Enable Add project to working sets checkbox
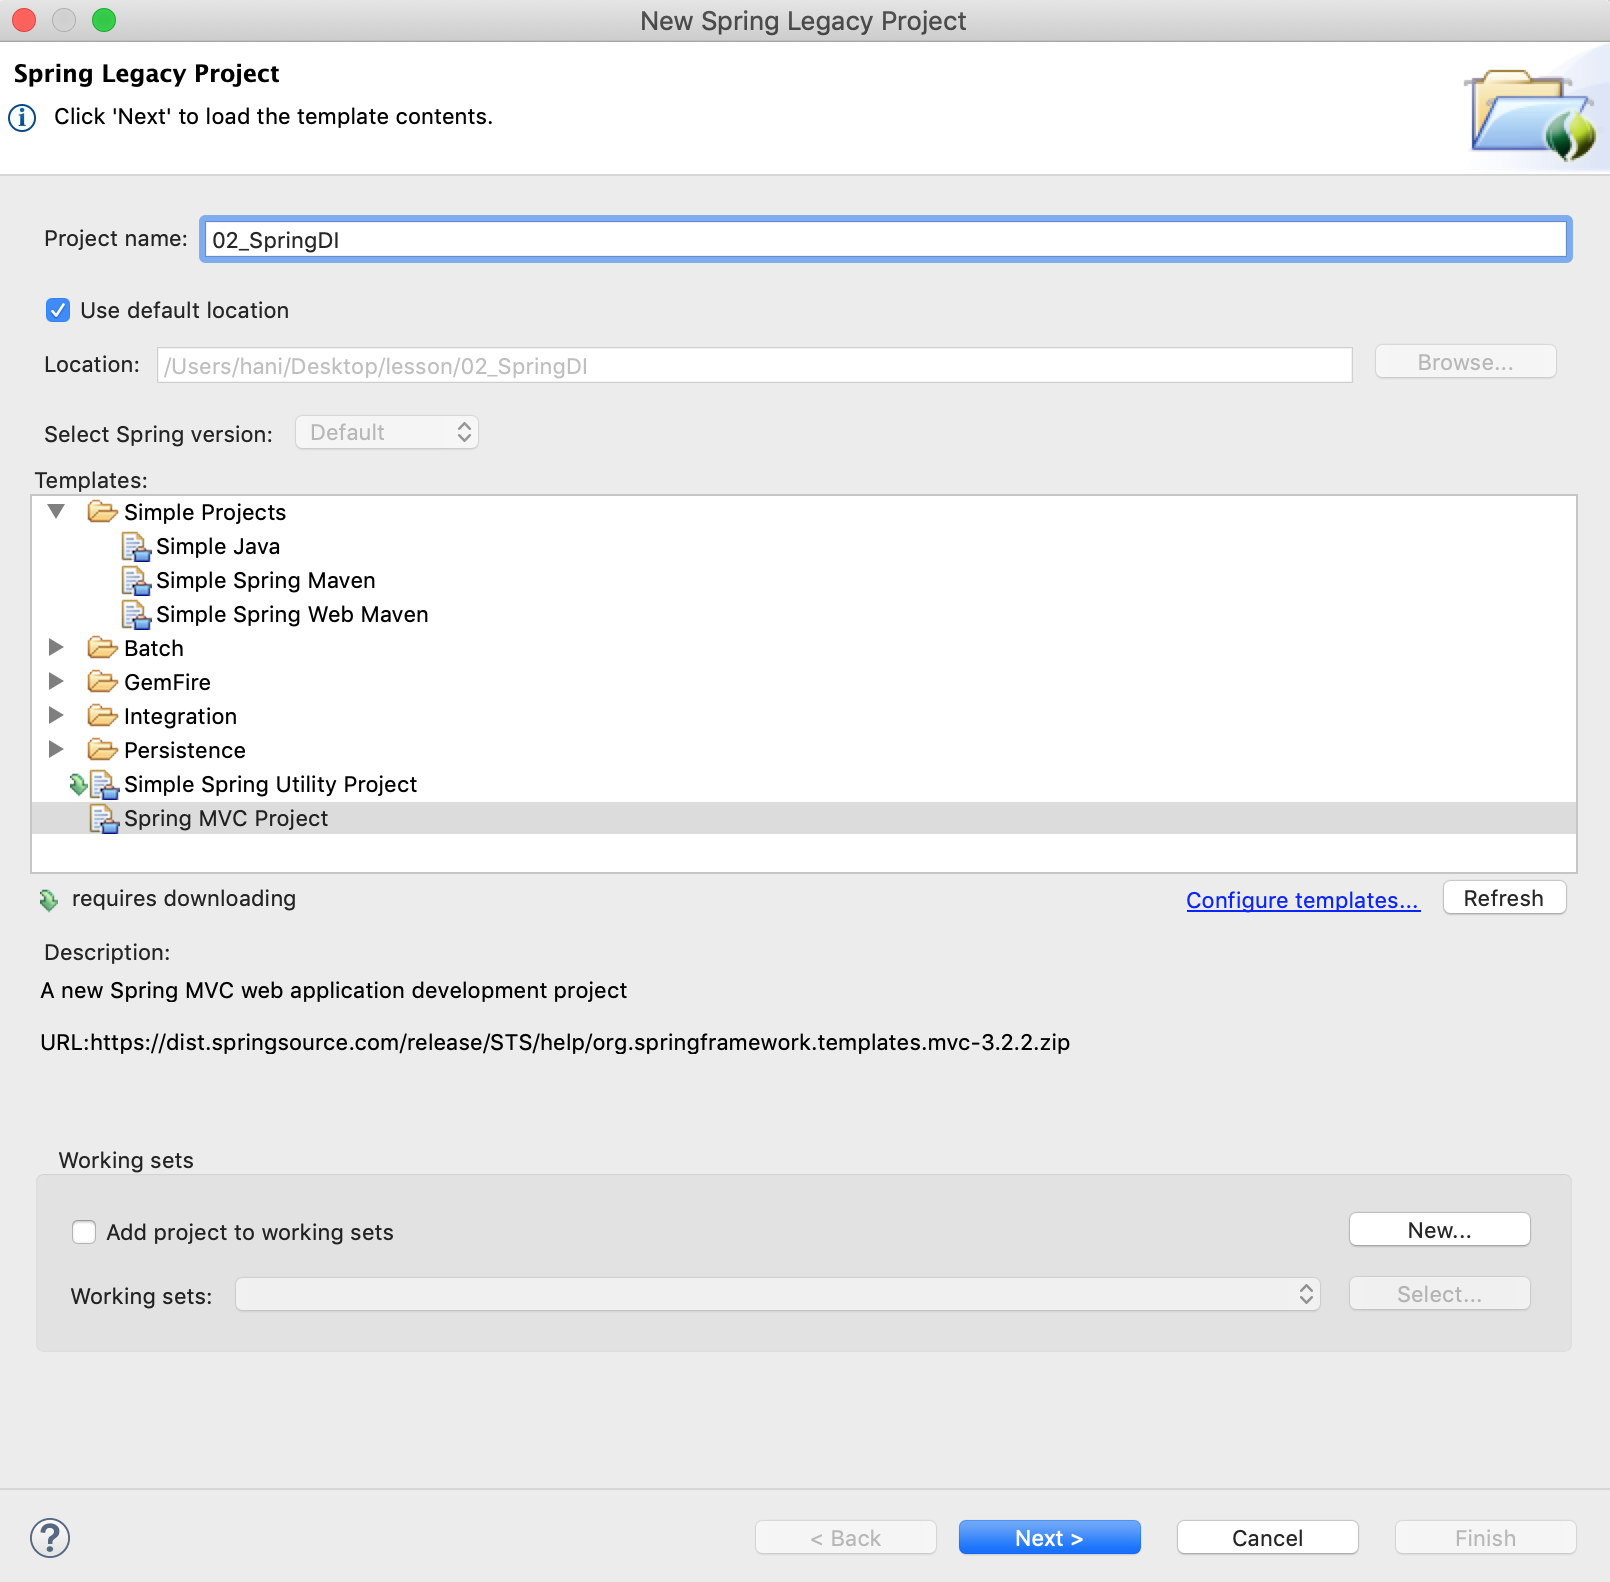 coord(84,1232)
